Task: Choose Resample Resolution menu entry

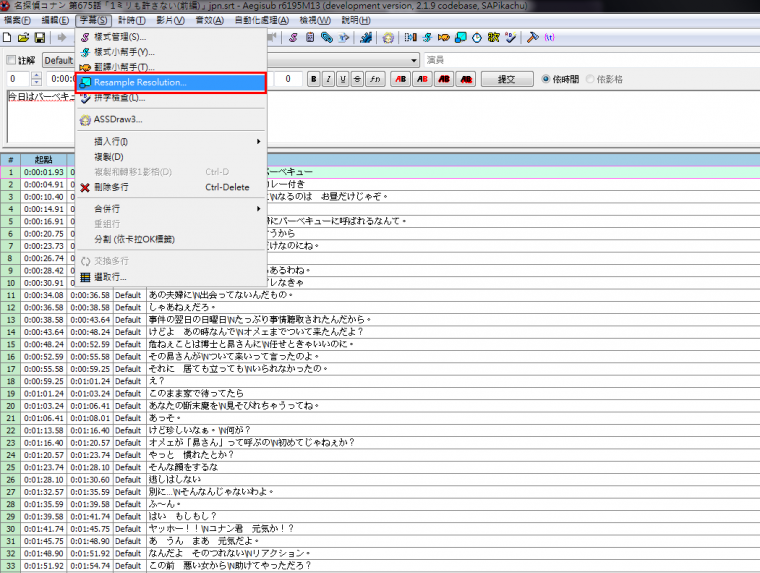Action: click(x=140, y=82)
